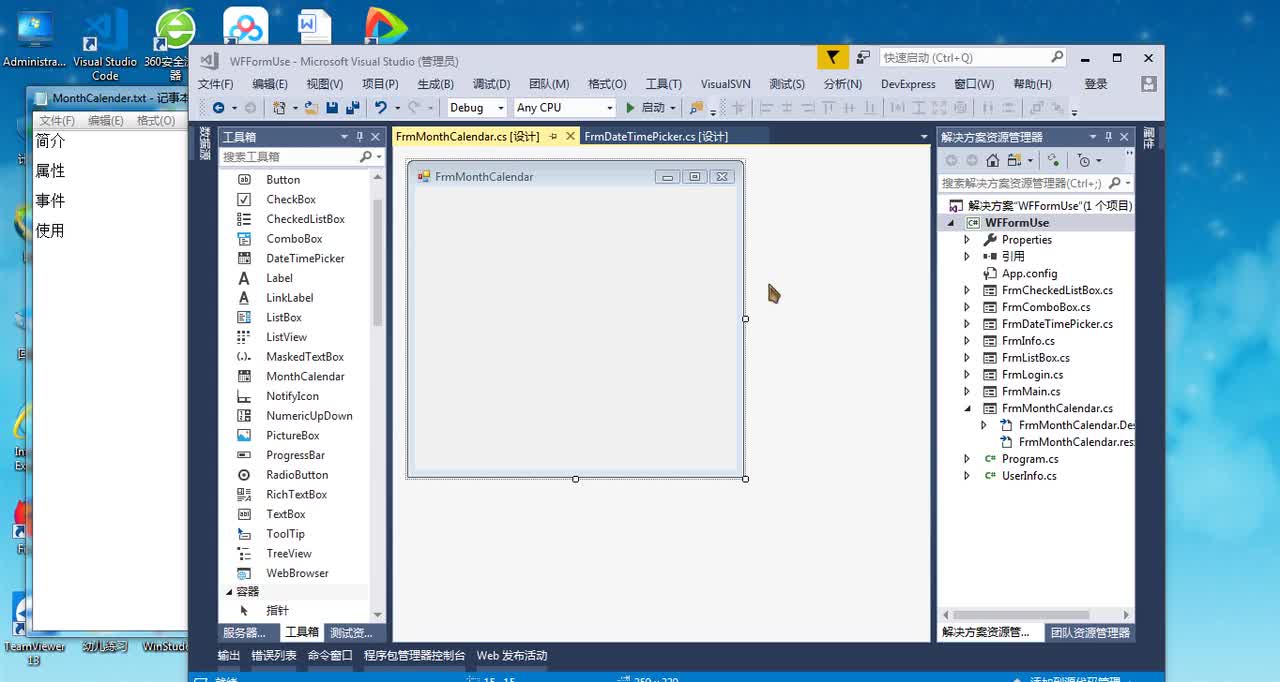1280x682 pixels.
Task: Open the 输出 output panel tab
Action: 229,656
